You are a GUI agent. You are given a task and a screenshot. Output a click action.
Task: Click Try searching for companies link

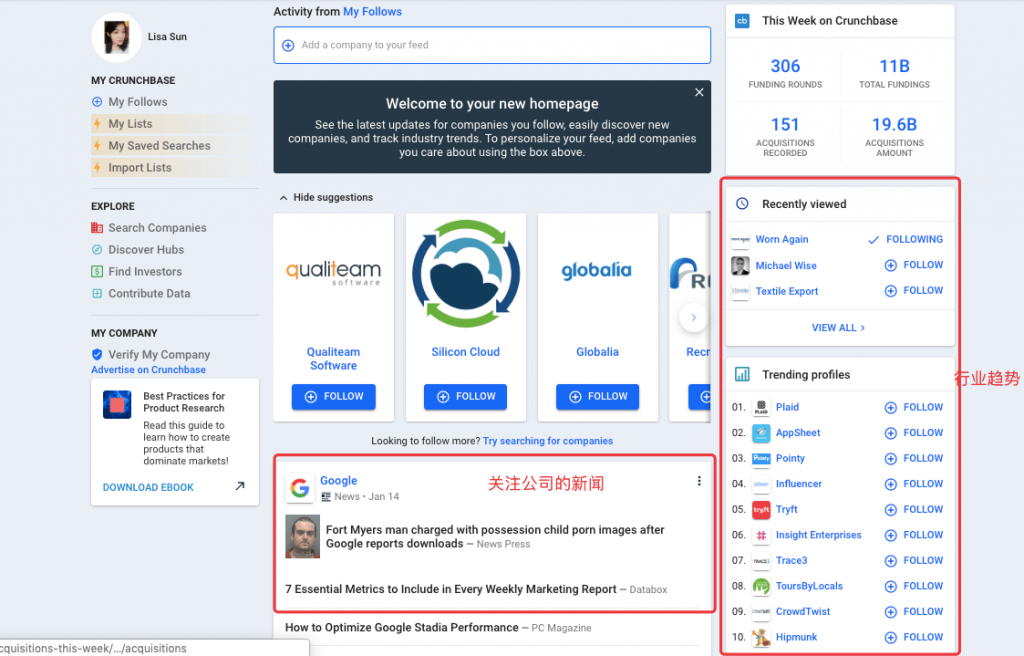(548, 440)
